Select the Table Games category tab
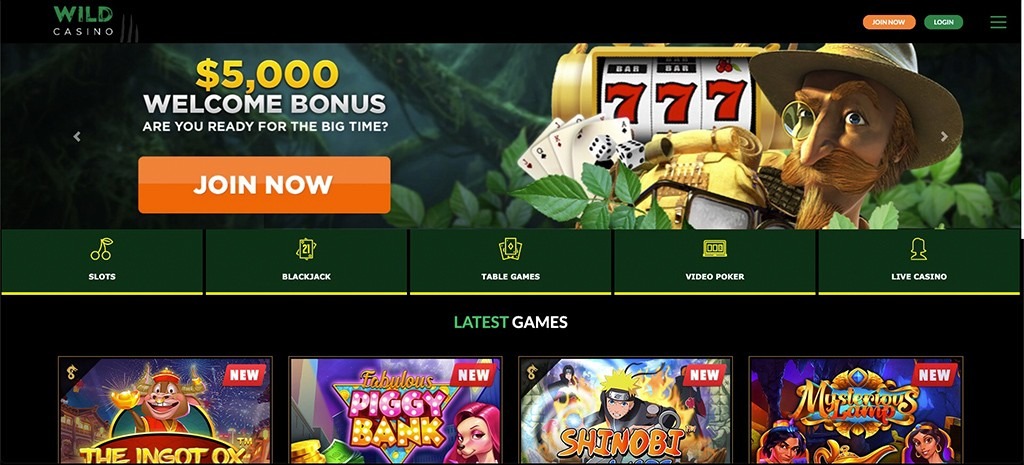1024x465 pixels. (x=510, y=262)
